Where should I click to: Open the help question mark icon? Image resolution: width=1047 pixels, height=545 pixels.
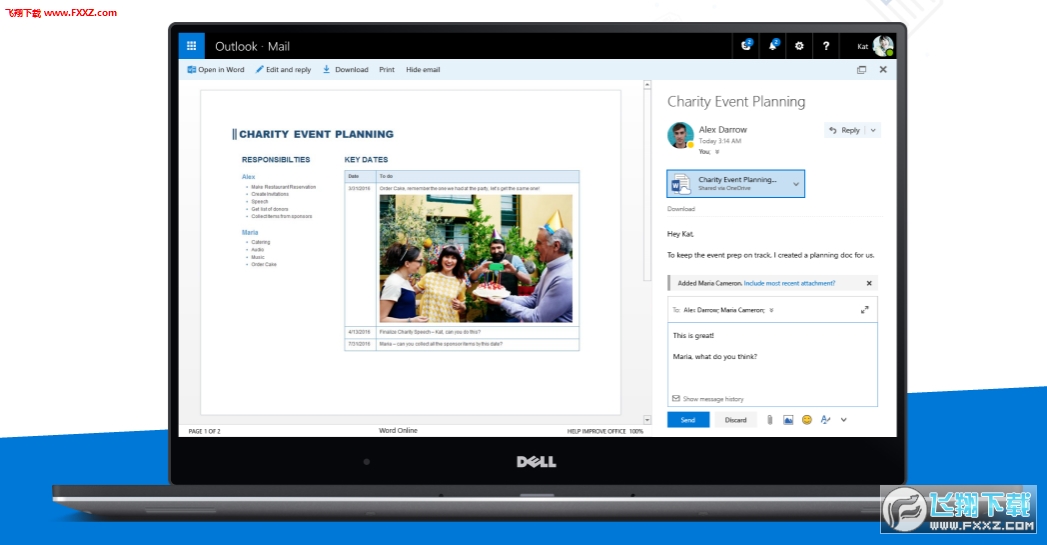pyautogui.click(x=826, y=46)
